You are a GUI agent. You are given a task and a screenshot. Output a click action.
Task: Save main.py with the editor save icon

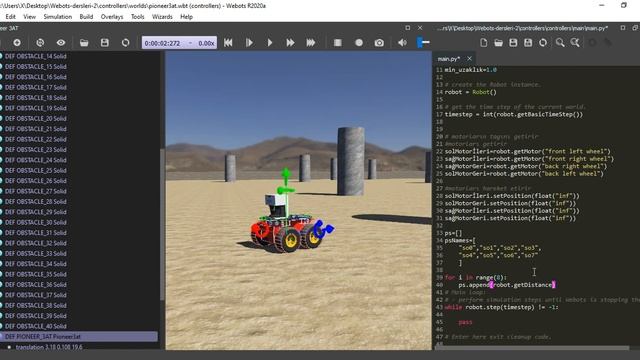coord(513,42)
